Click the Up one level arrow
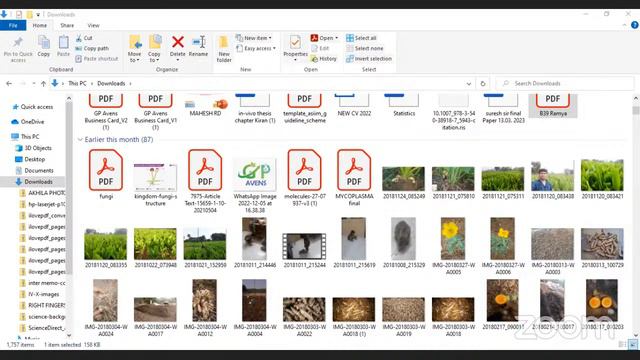The height and width of the screenshot is (360, 640). (43, 84)
